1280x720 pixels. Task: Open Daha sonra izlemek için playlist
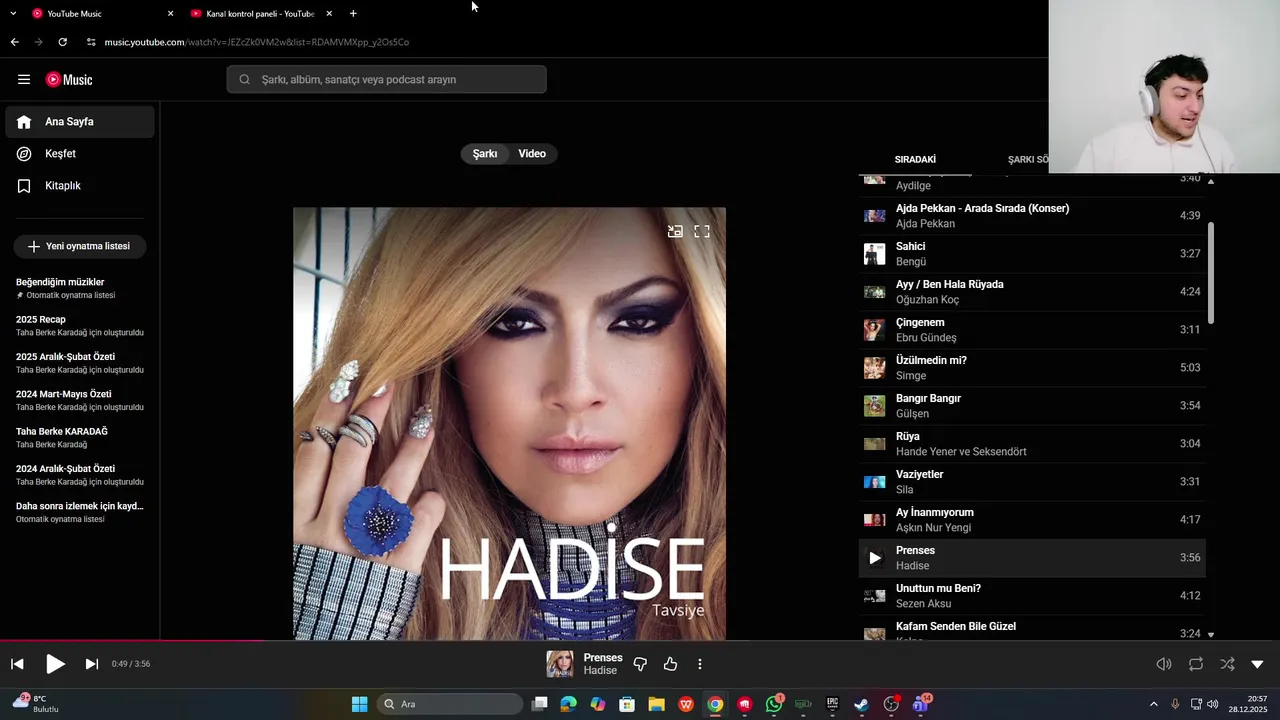(x=80, y=512)
